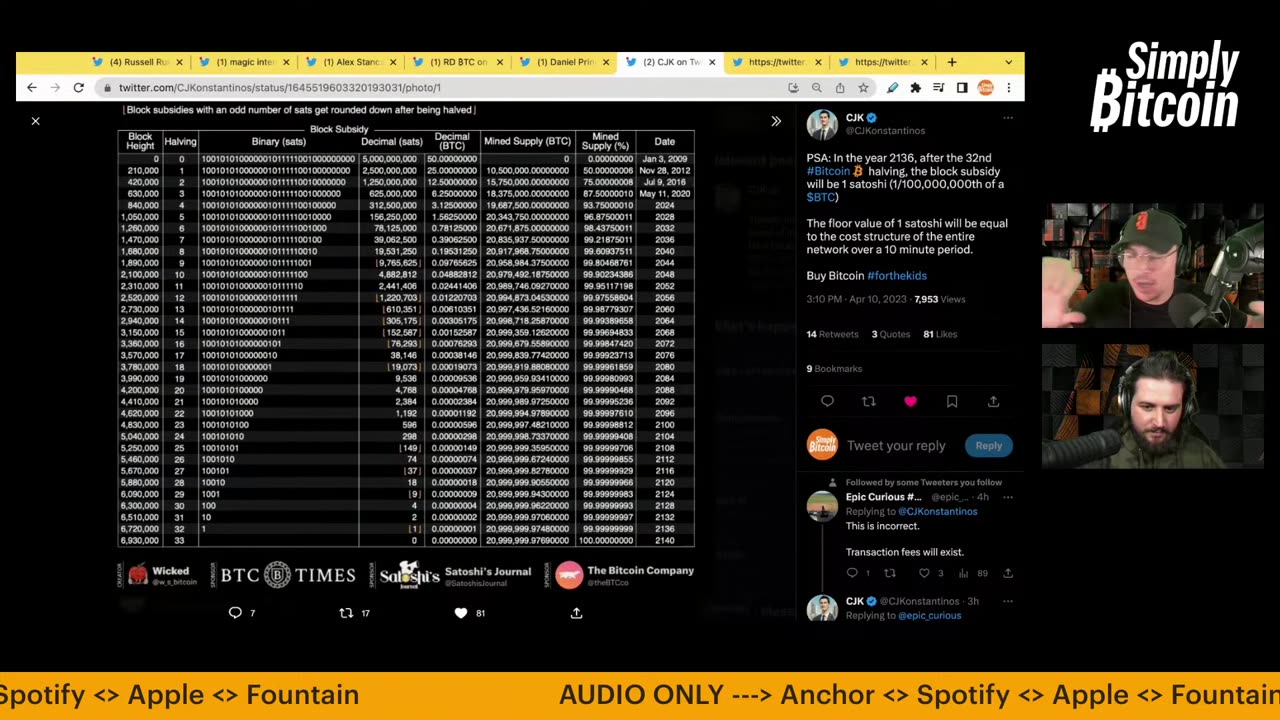1280x720 pixels.
Task: Open the tweet's three-dot more menu
Action: click(1008, 118)
